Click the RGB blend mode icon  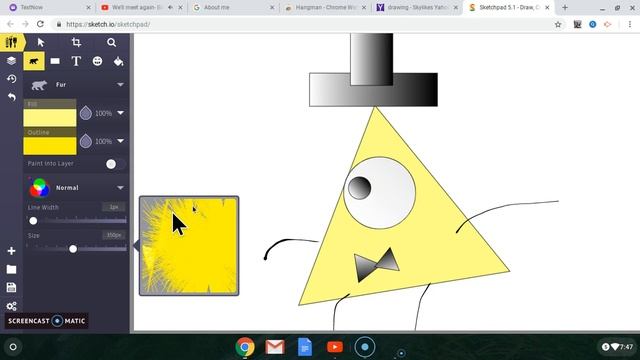click(x=39, y=188)
